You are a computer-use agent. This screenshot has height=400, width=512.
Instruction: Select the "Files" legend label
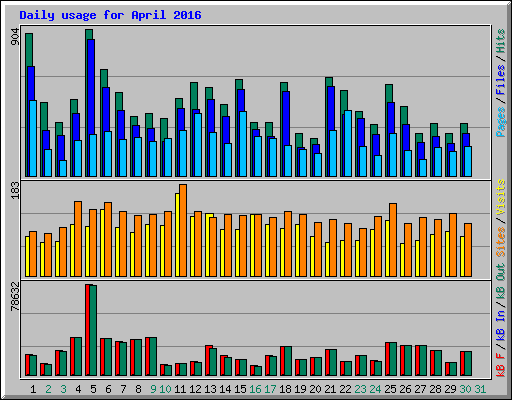(501, 80)
